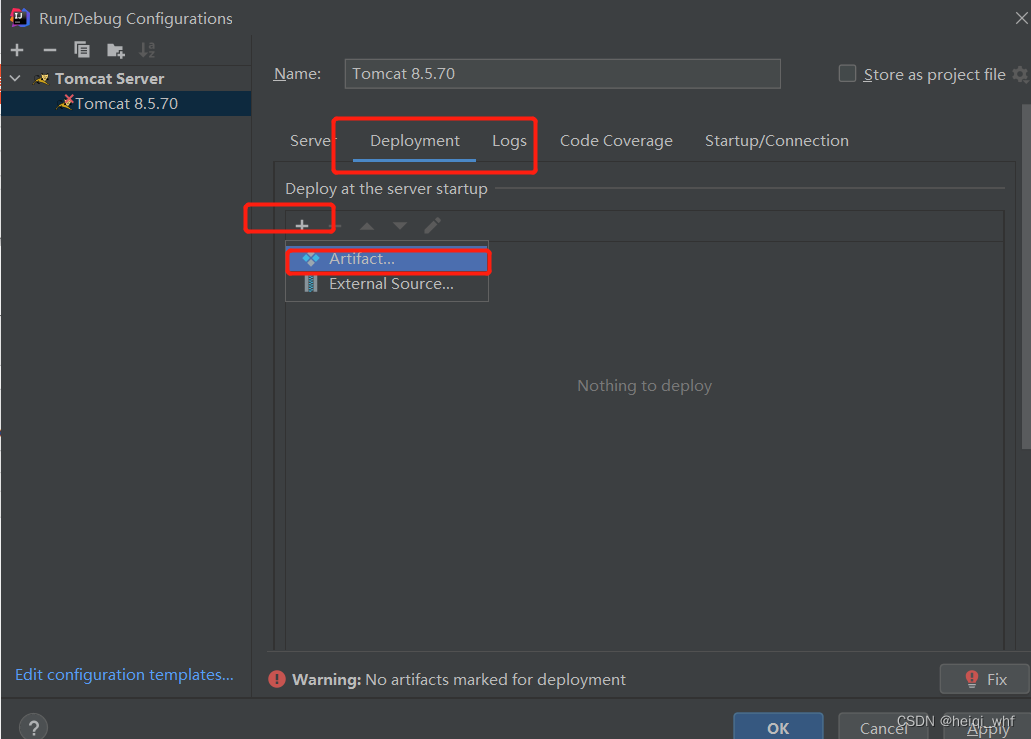This screenshot has height=739, width=1031.
Task: Click the vertical scrollbar on right
Action: [1026, 276]
